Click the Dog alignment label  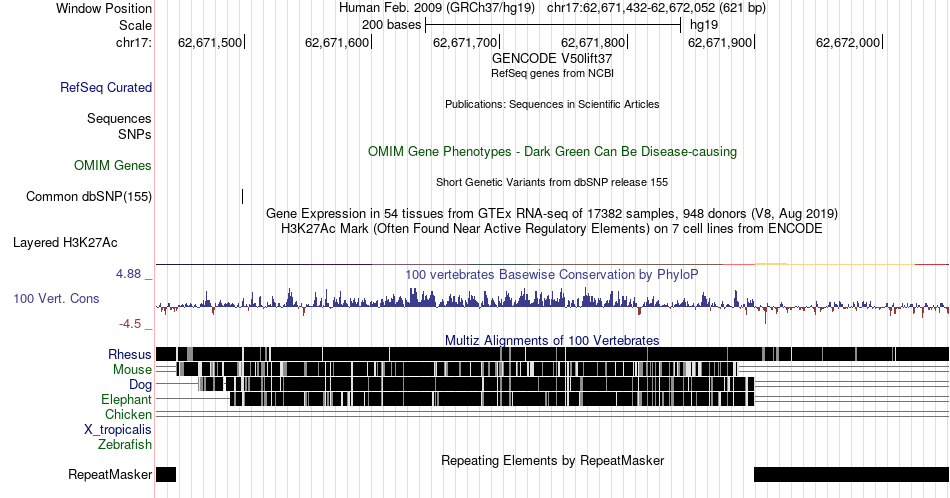141,385
